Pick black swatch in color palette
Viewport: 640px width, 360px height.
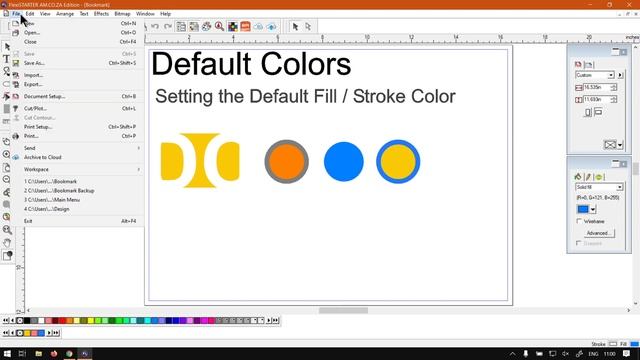click(x=27, y=320)
